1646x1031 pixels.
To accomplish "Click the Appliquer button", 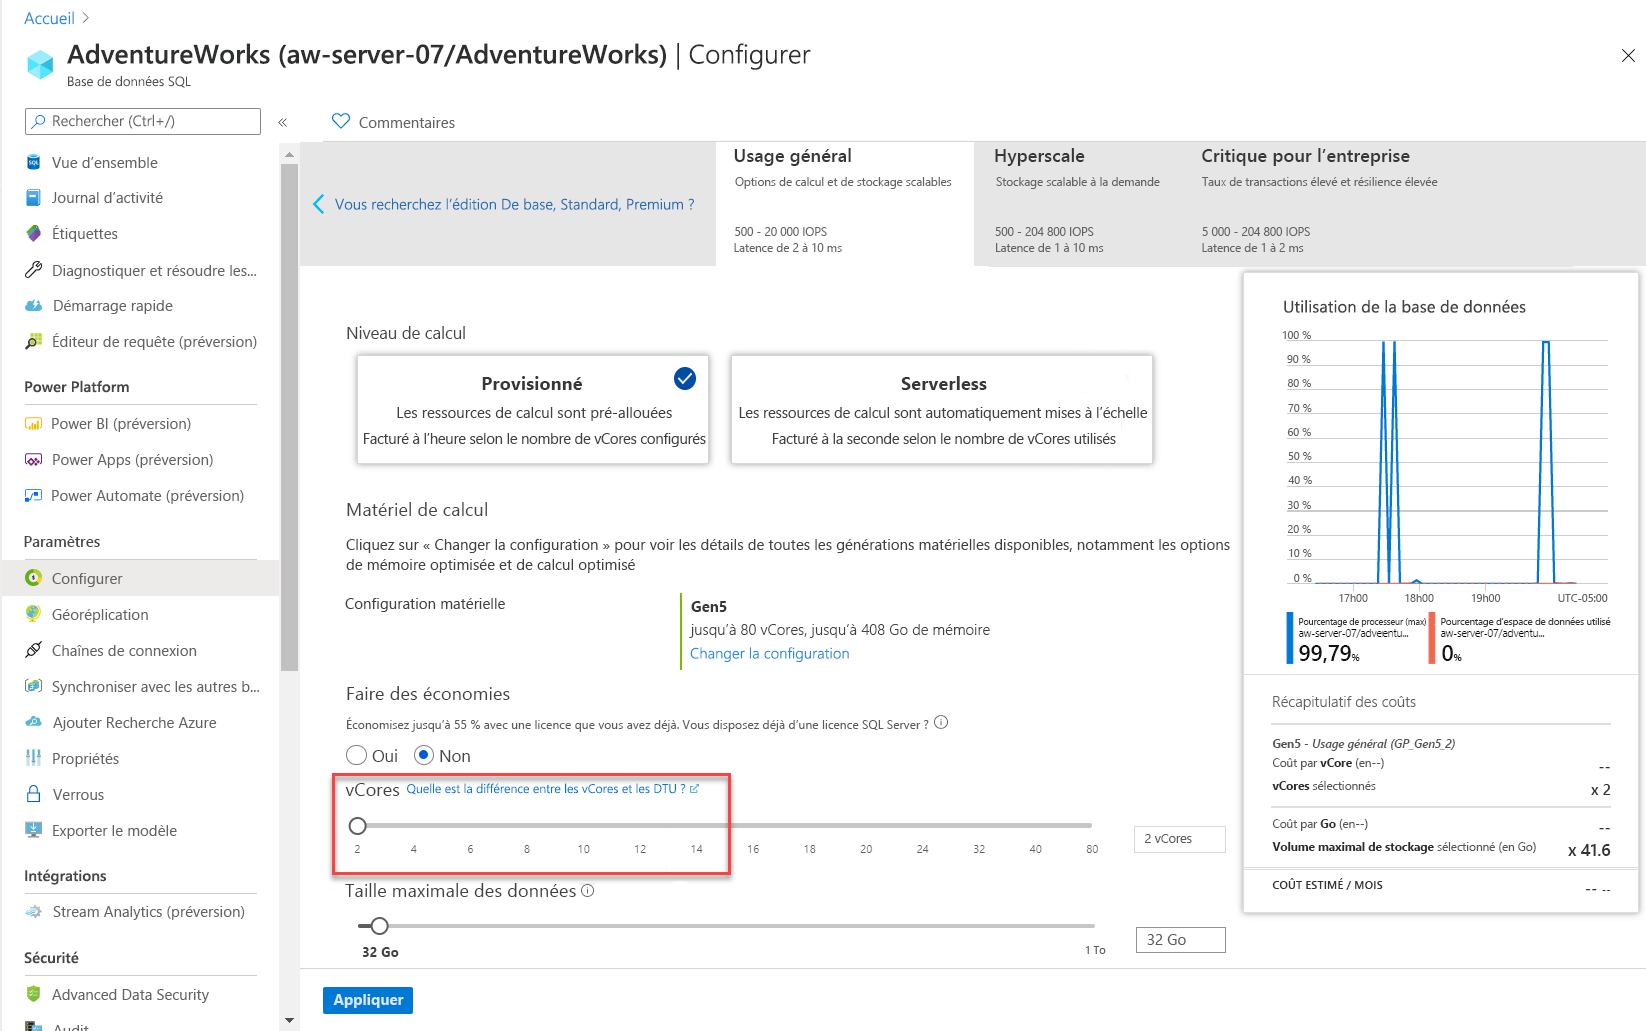I will tap(368, 1000).
